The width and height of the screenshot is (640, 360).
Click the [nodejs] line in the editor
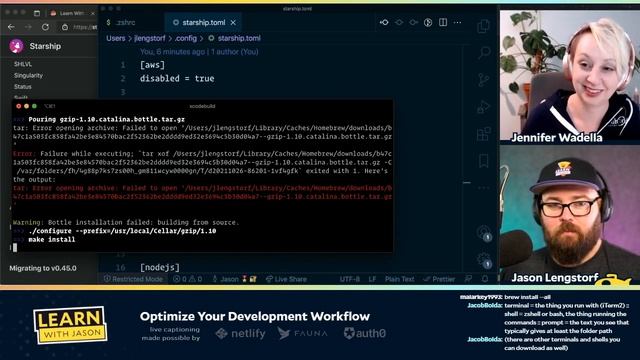[160, 267]
